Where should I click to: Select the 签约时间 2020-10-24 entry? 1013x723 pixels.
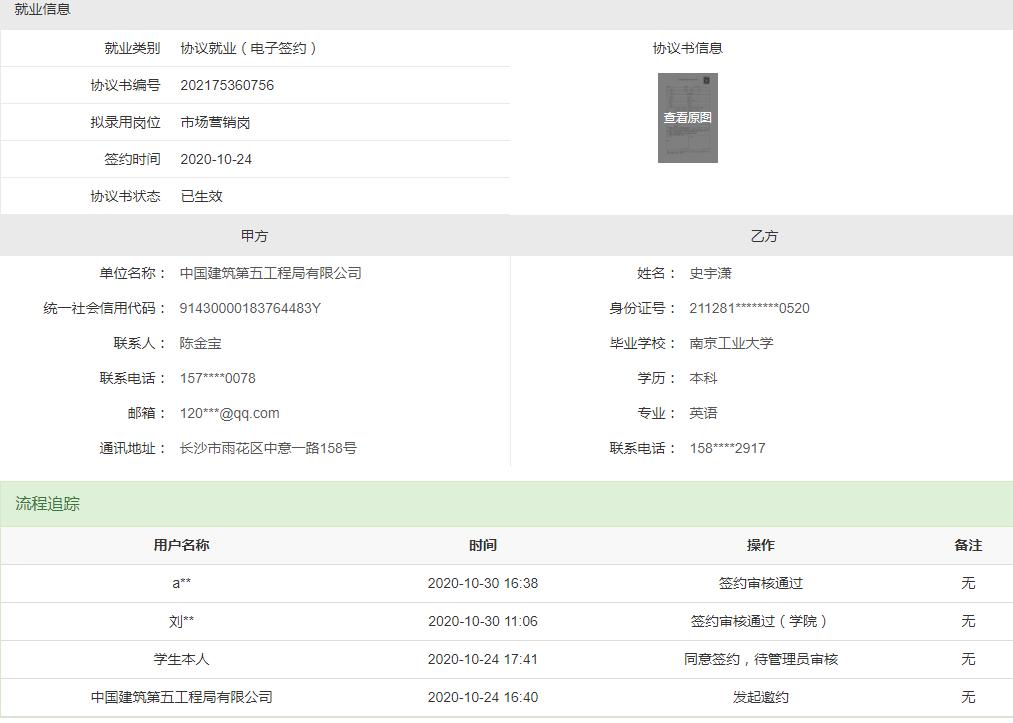216,158
